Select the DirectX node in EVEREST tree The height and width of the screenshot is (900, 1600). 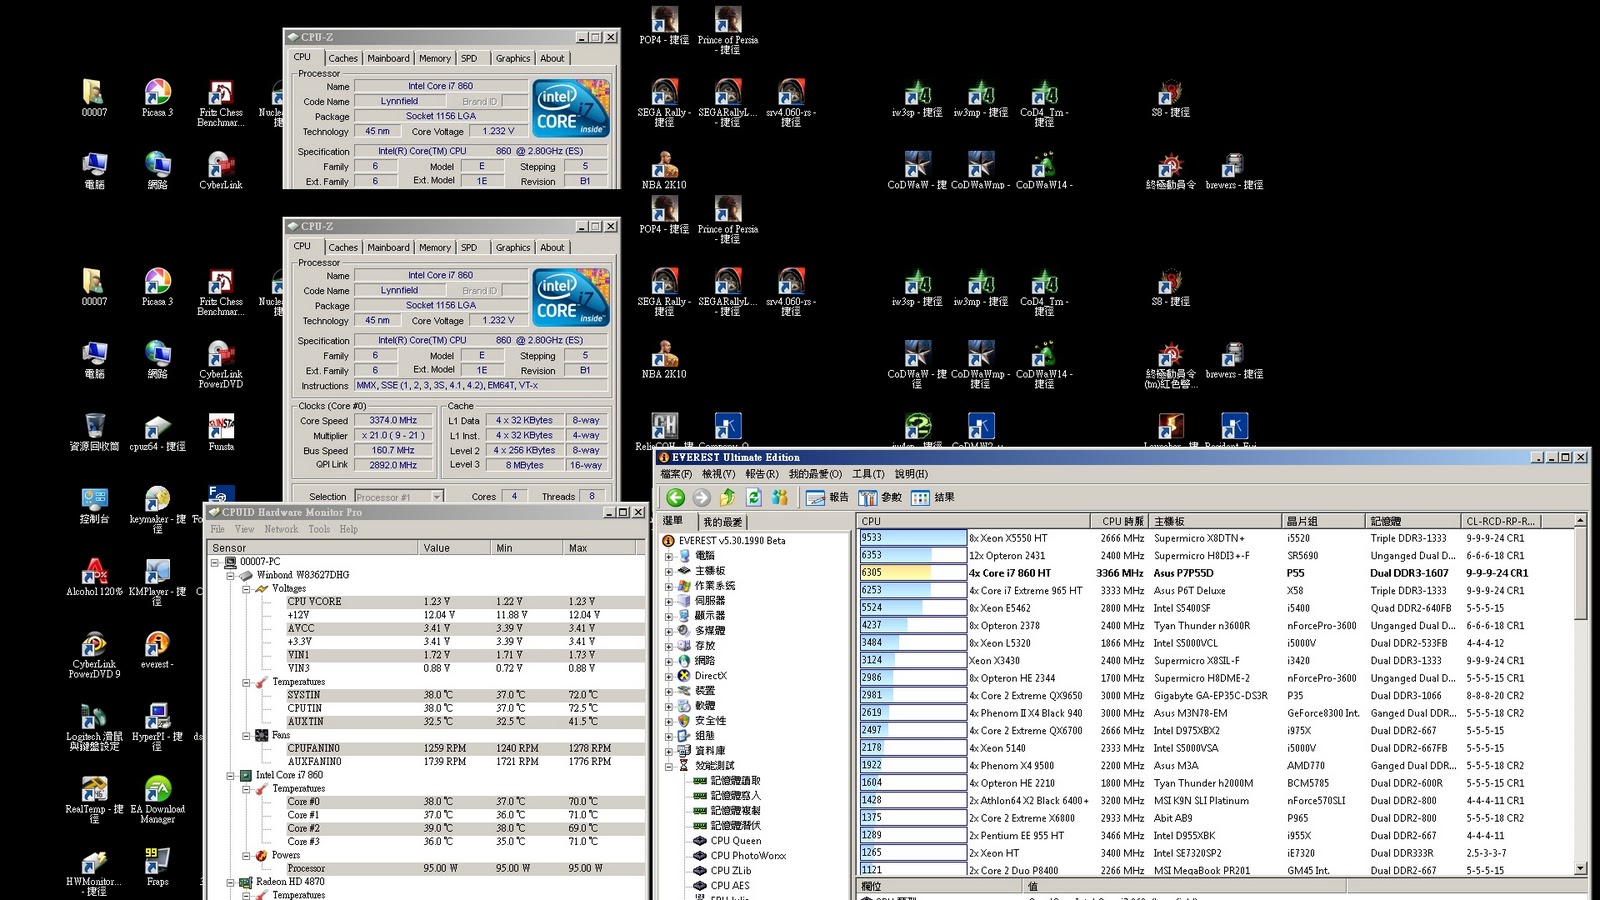point(710,676)
